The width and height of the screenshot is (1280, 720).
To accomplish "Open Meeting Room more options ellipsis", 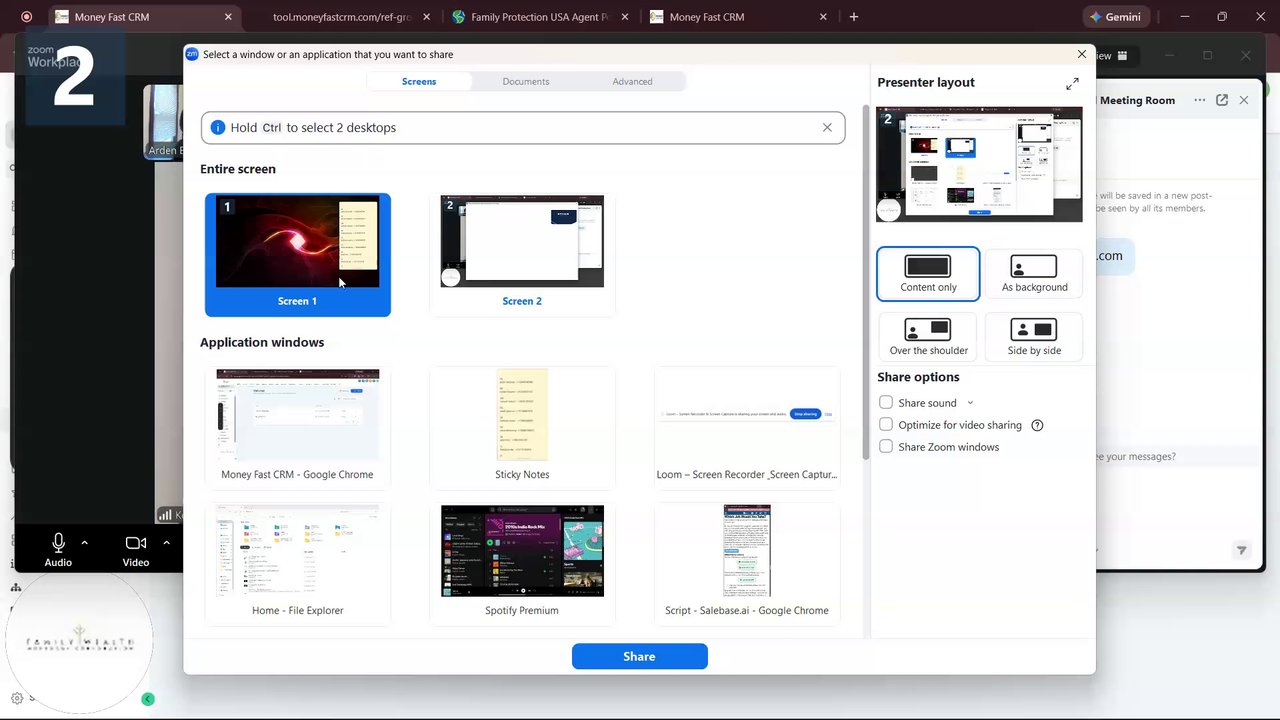I will click(1199, 100).
